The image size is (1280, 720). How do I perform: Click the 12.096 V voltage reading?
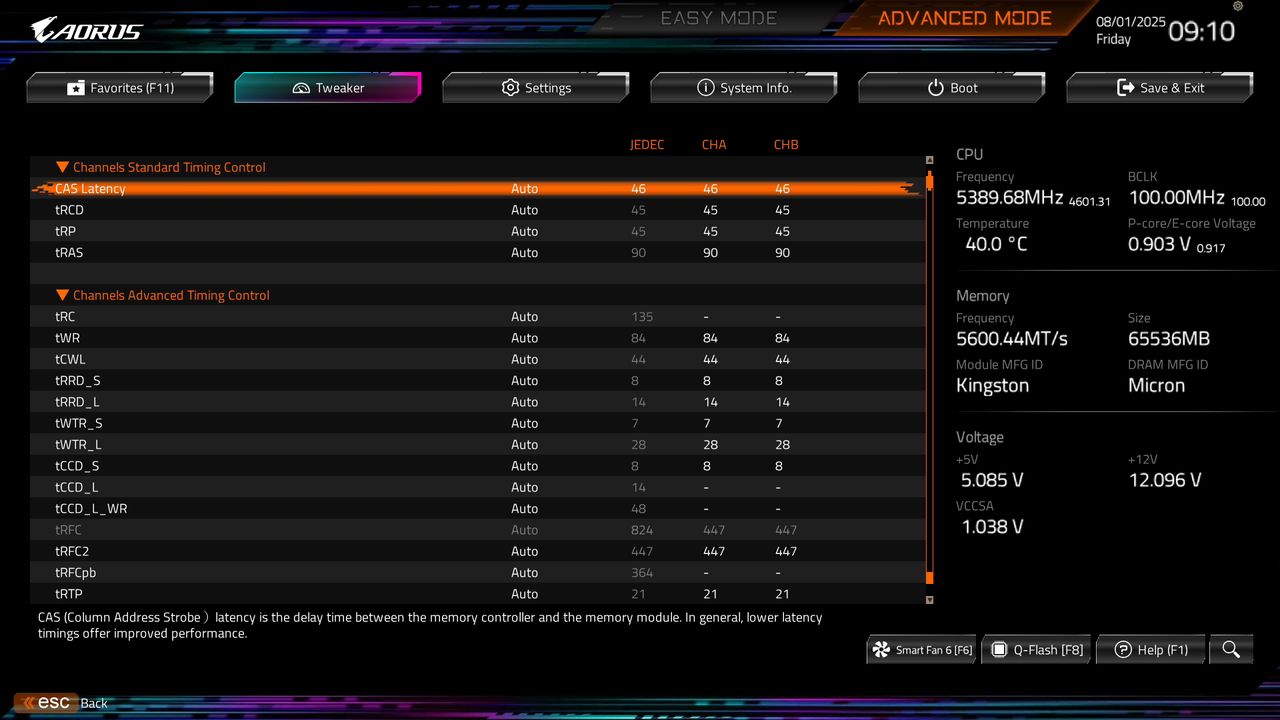1165,480
